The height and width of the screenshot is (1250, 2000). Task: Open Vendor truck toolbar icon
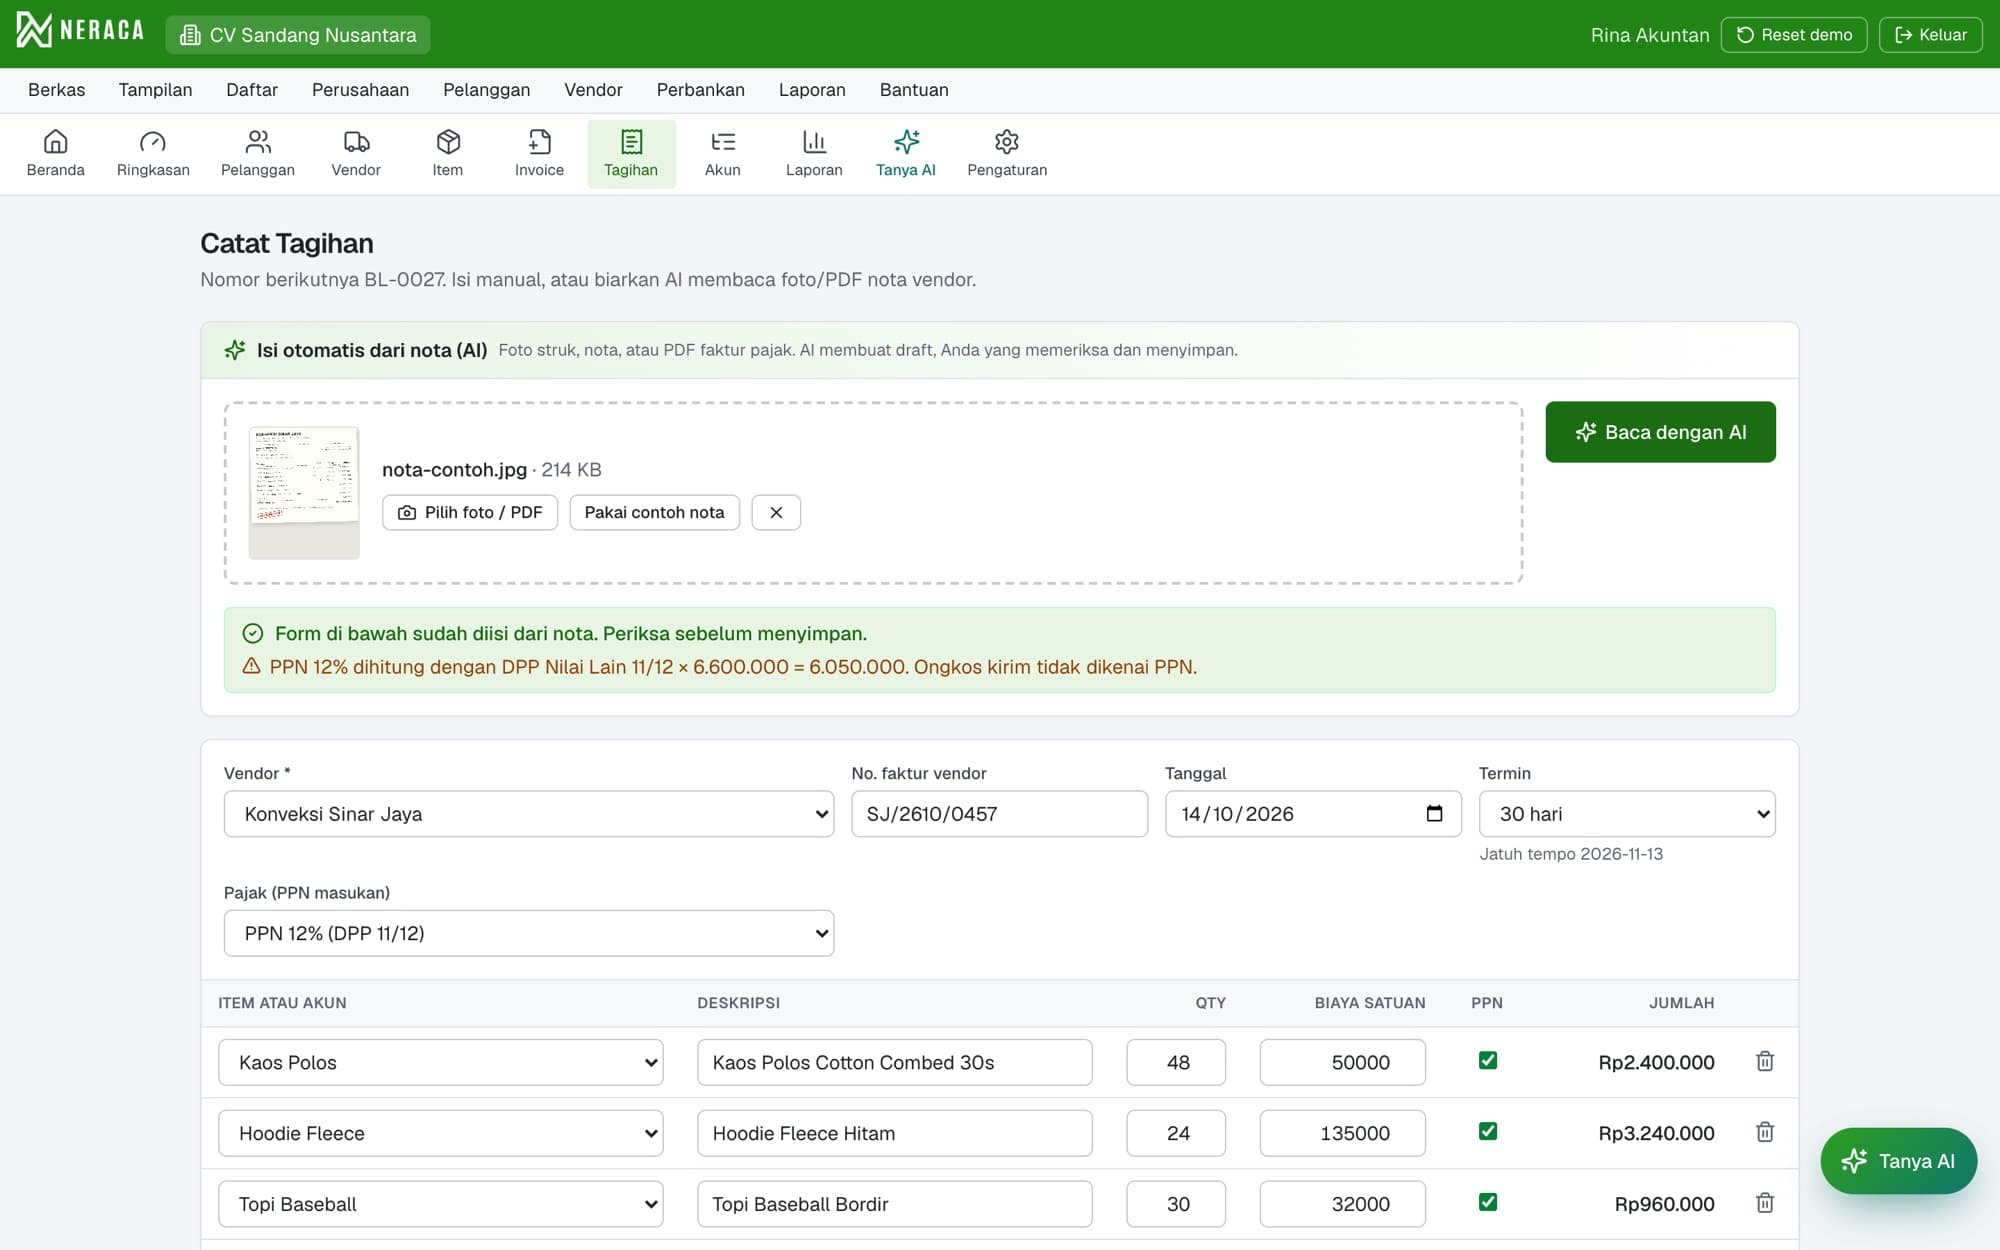coord(356,154)
